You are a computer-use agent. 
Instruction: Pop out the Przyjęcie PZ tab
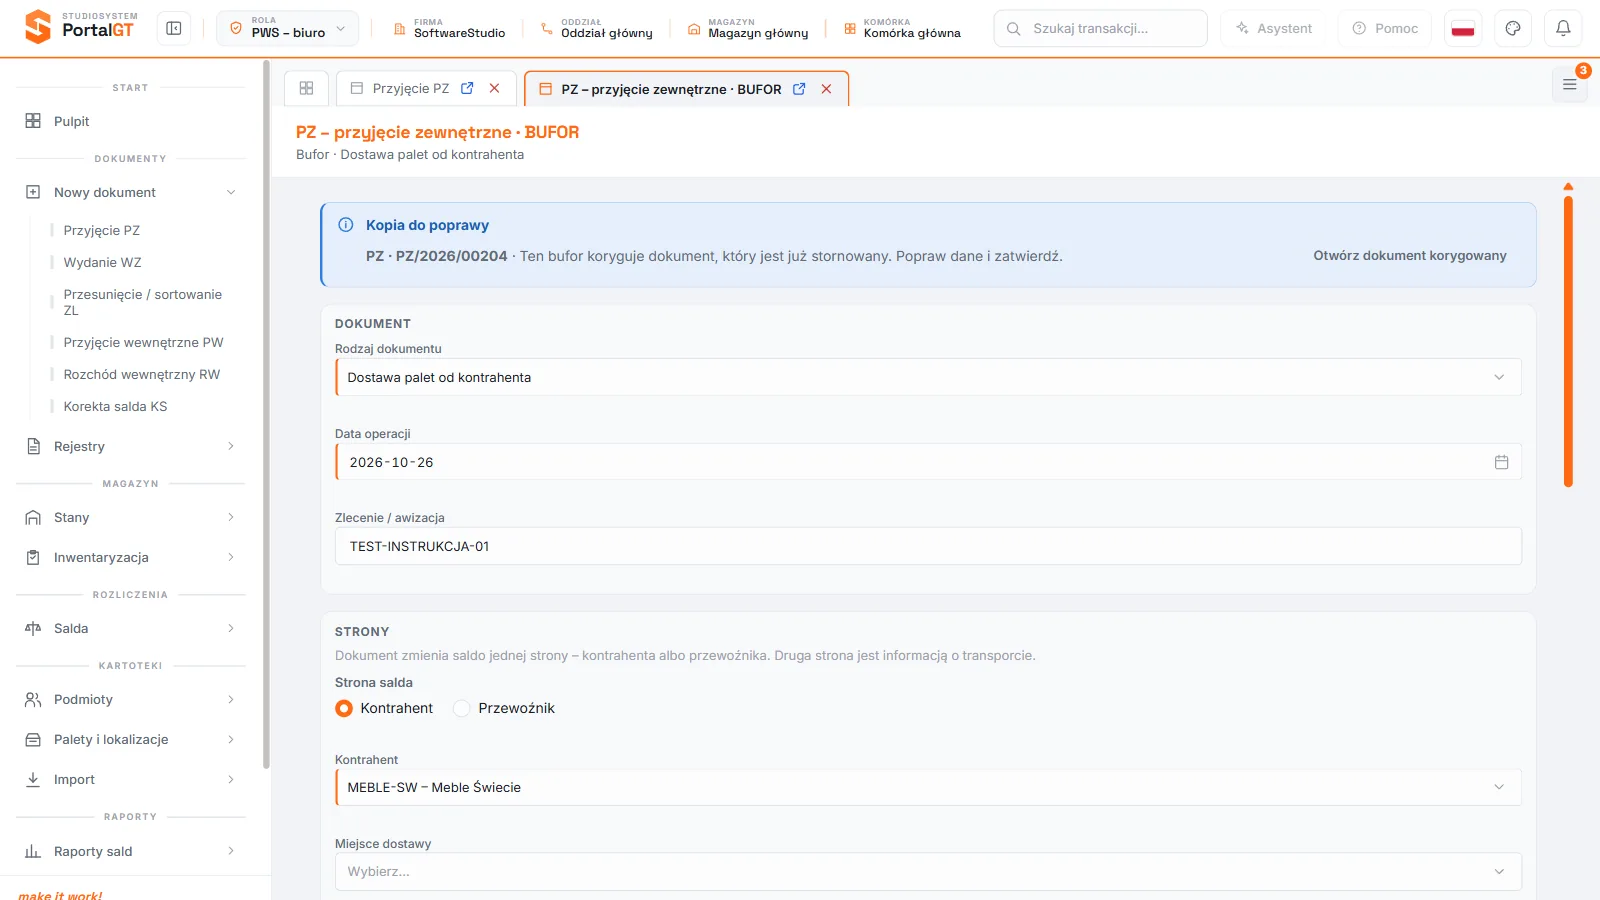(467, 88)
